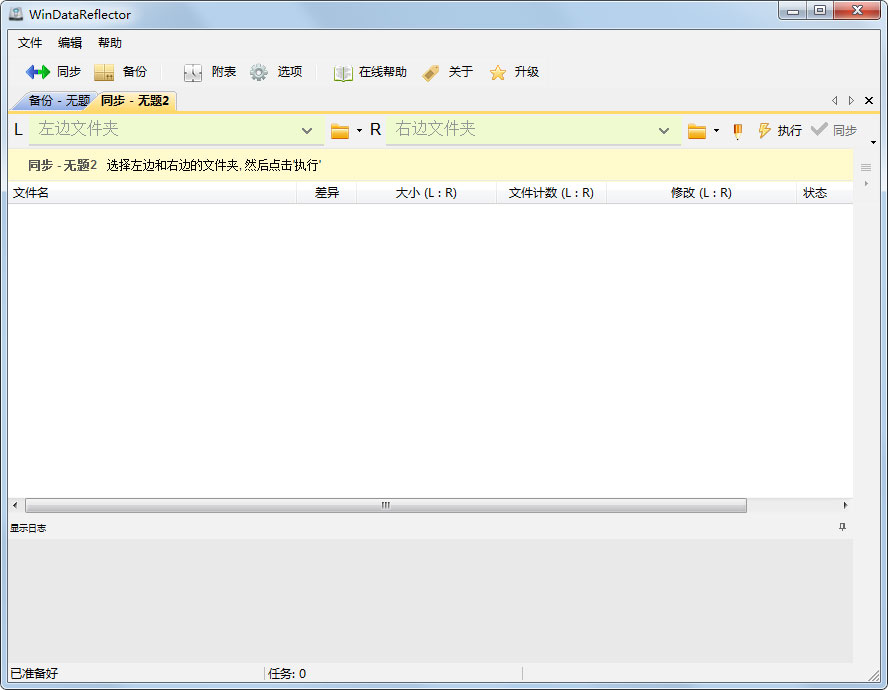Click the 执行 button label
Screen dimensions: 888x690
coord(789,131)
